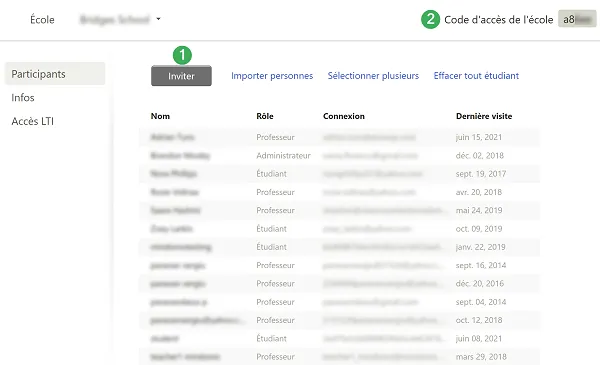This screenshot has width=600, height=365.
Task: Click Sélectionner plusieurs link
Action: (373, 76)
